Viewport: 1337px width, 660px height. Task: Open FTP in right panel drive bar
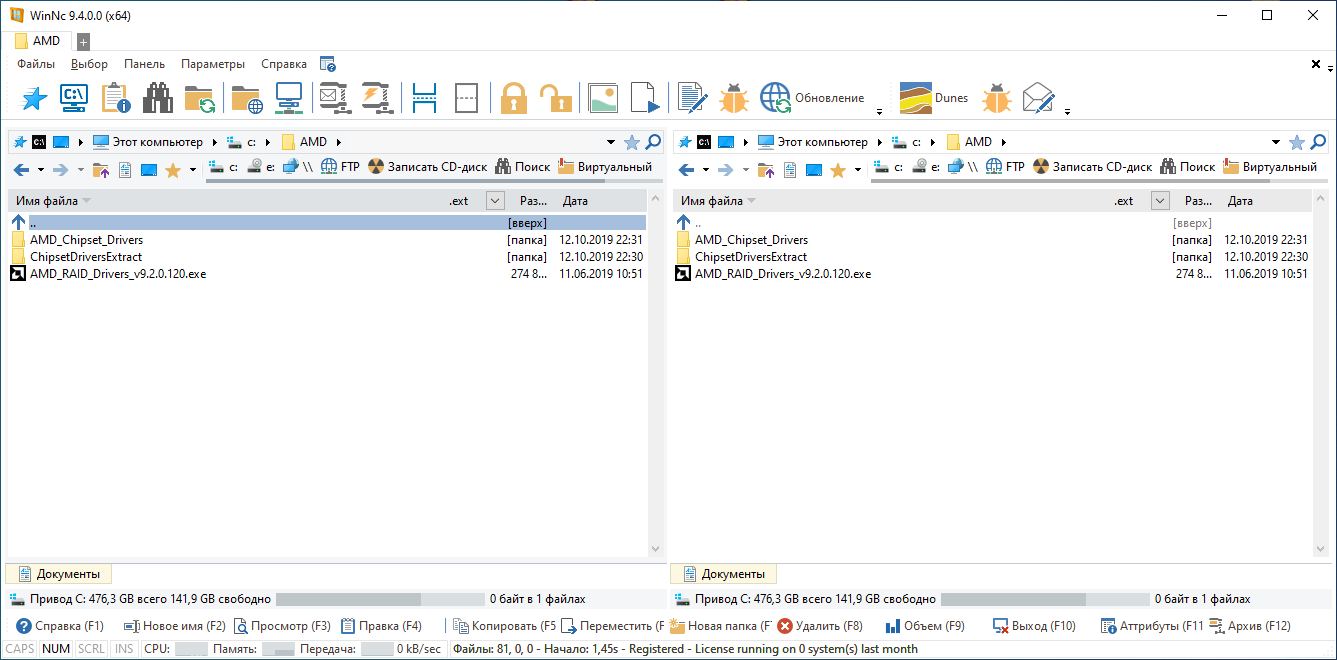[1005, 168]
